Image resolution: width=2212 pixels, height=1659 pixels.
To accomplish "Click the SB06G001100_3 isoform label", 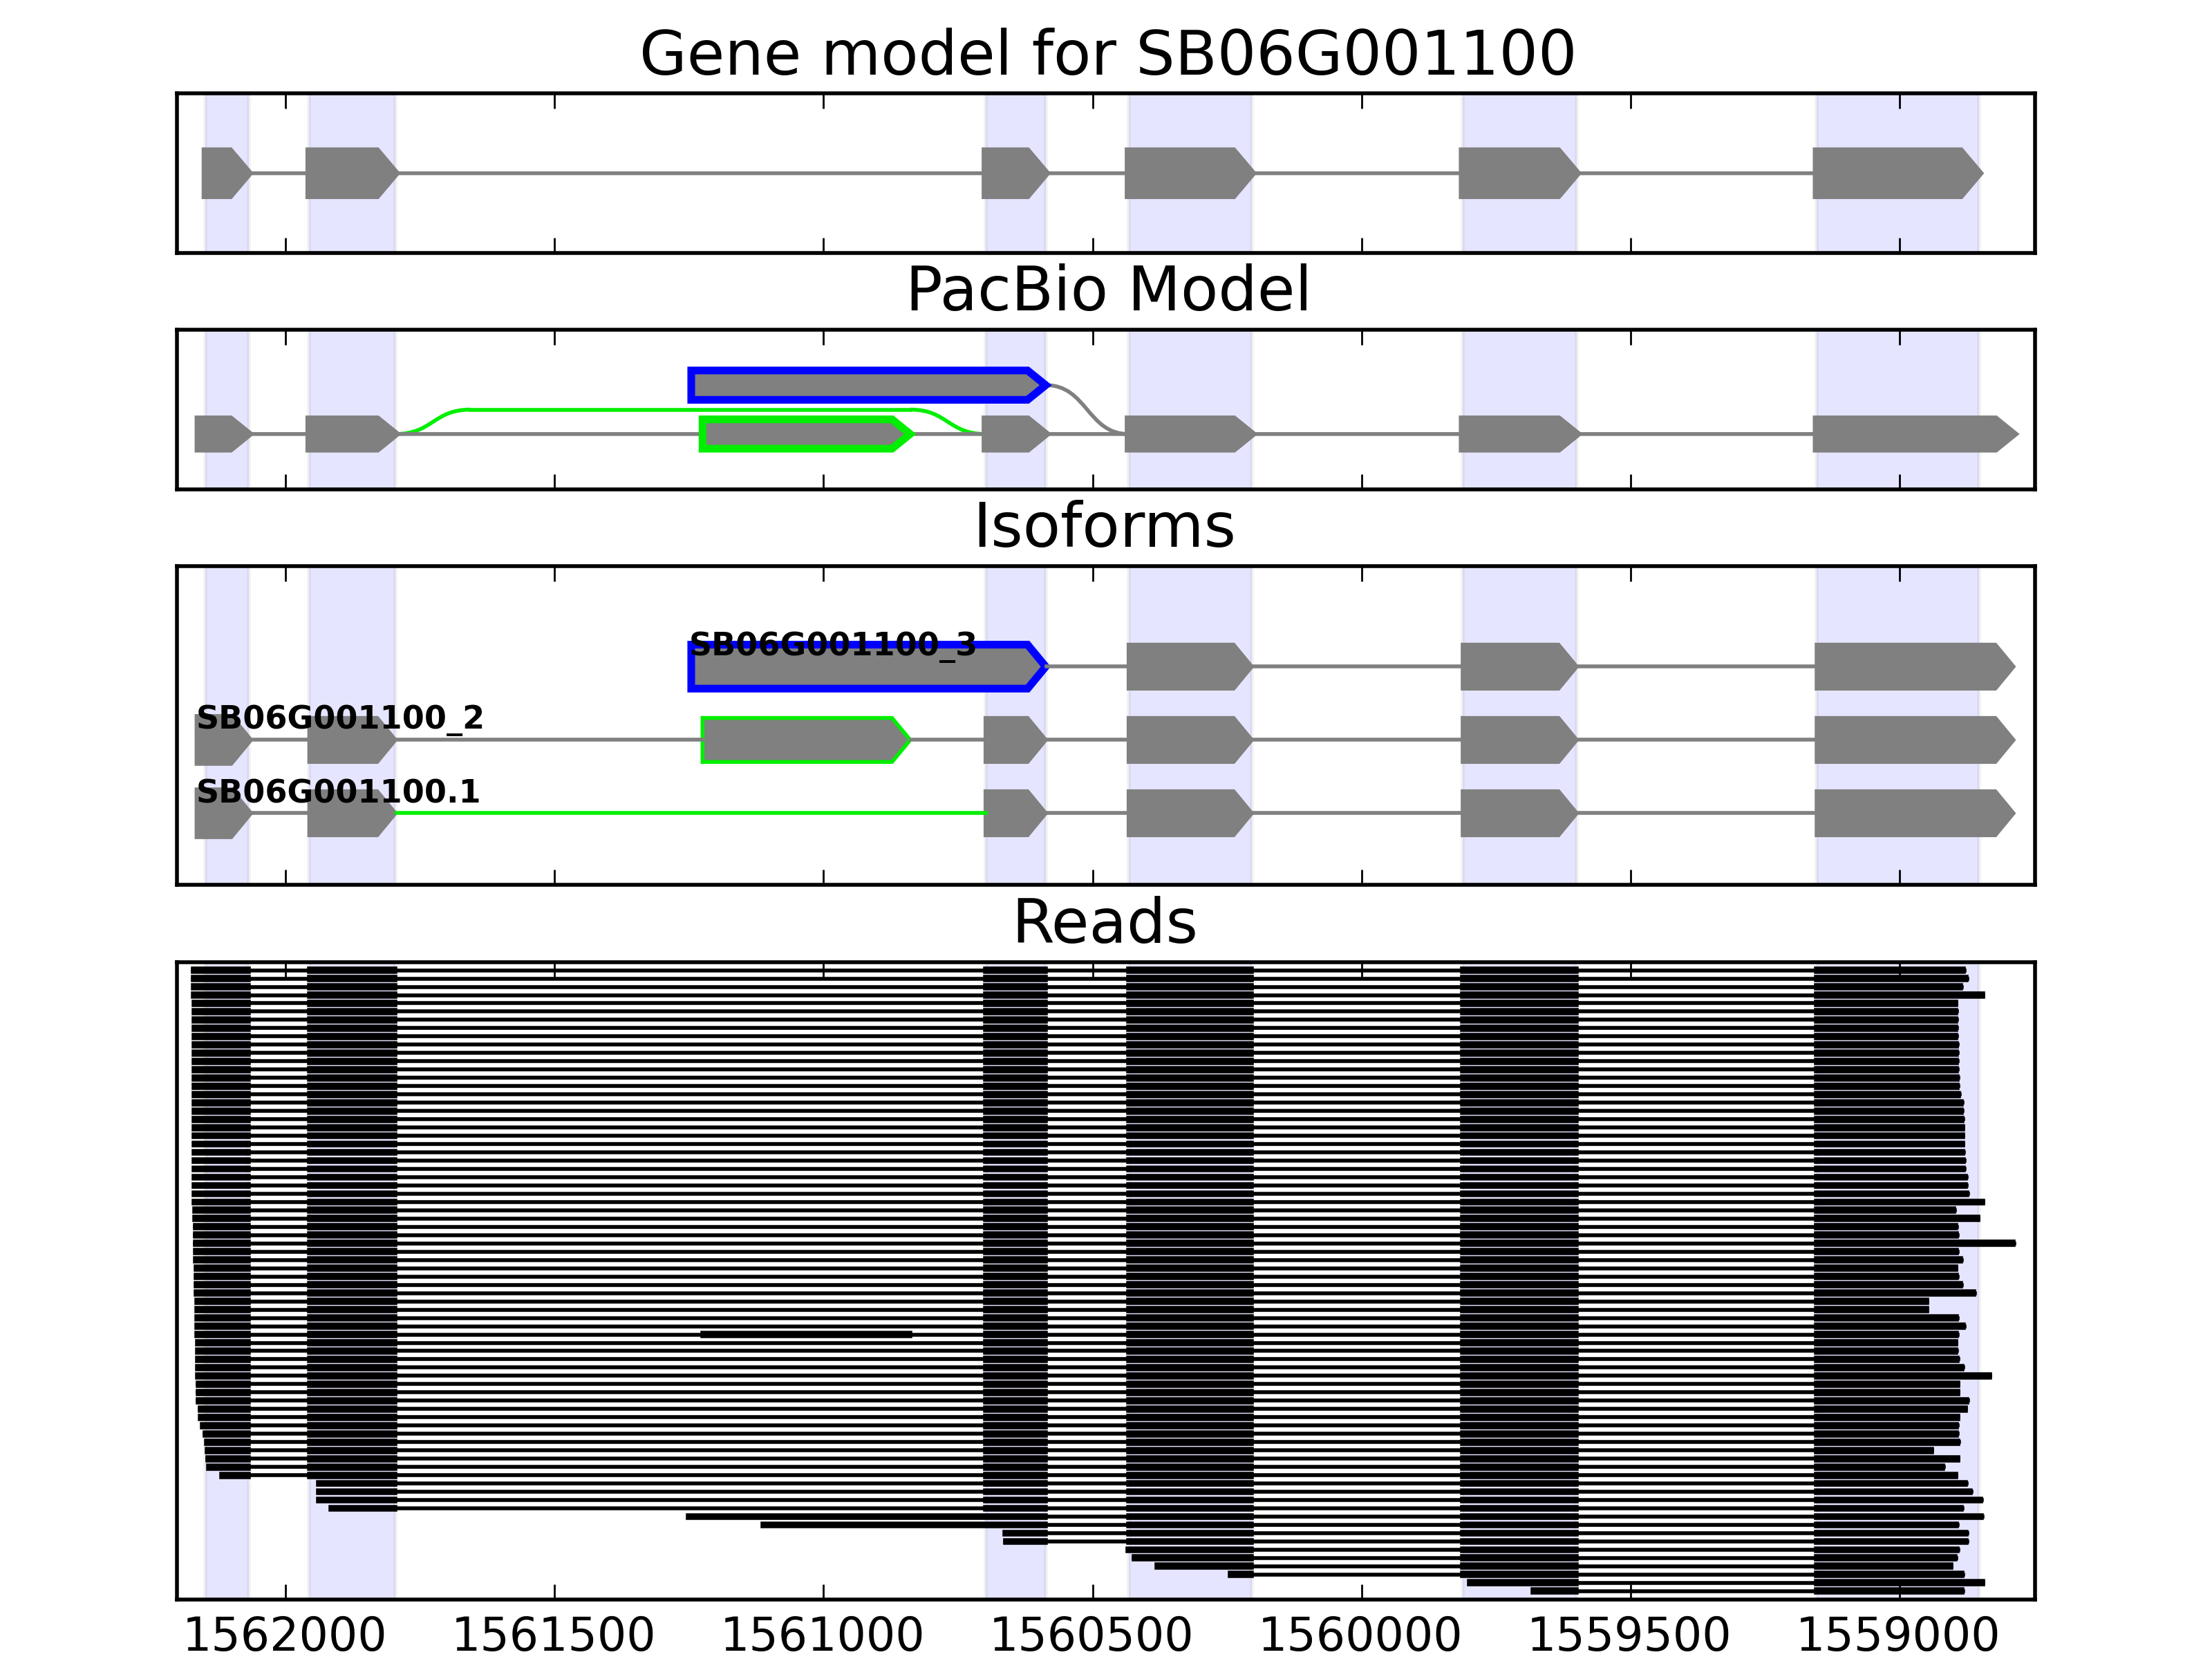I will coord(832,645).
